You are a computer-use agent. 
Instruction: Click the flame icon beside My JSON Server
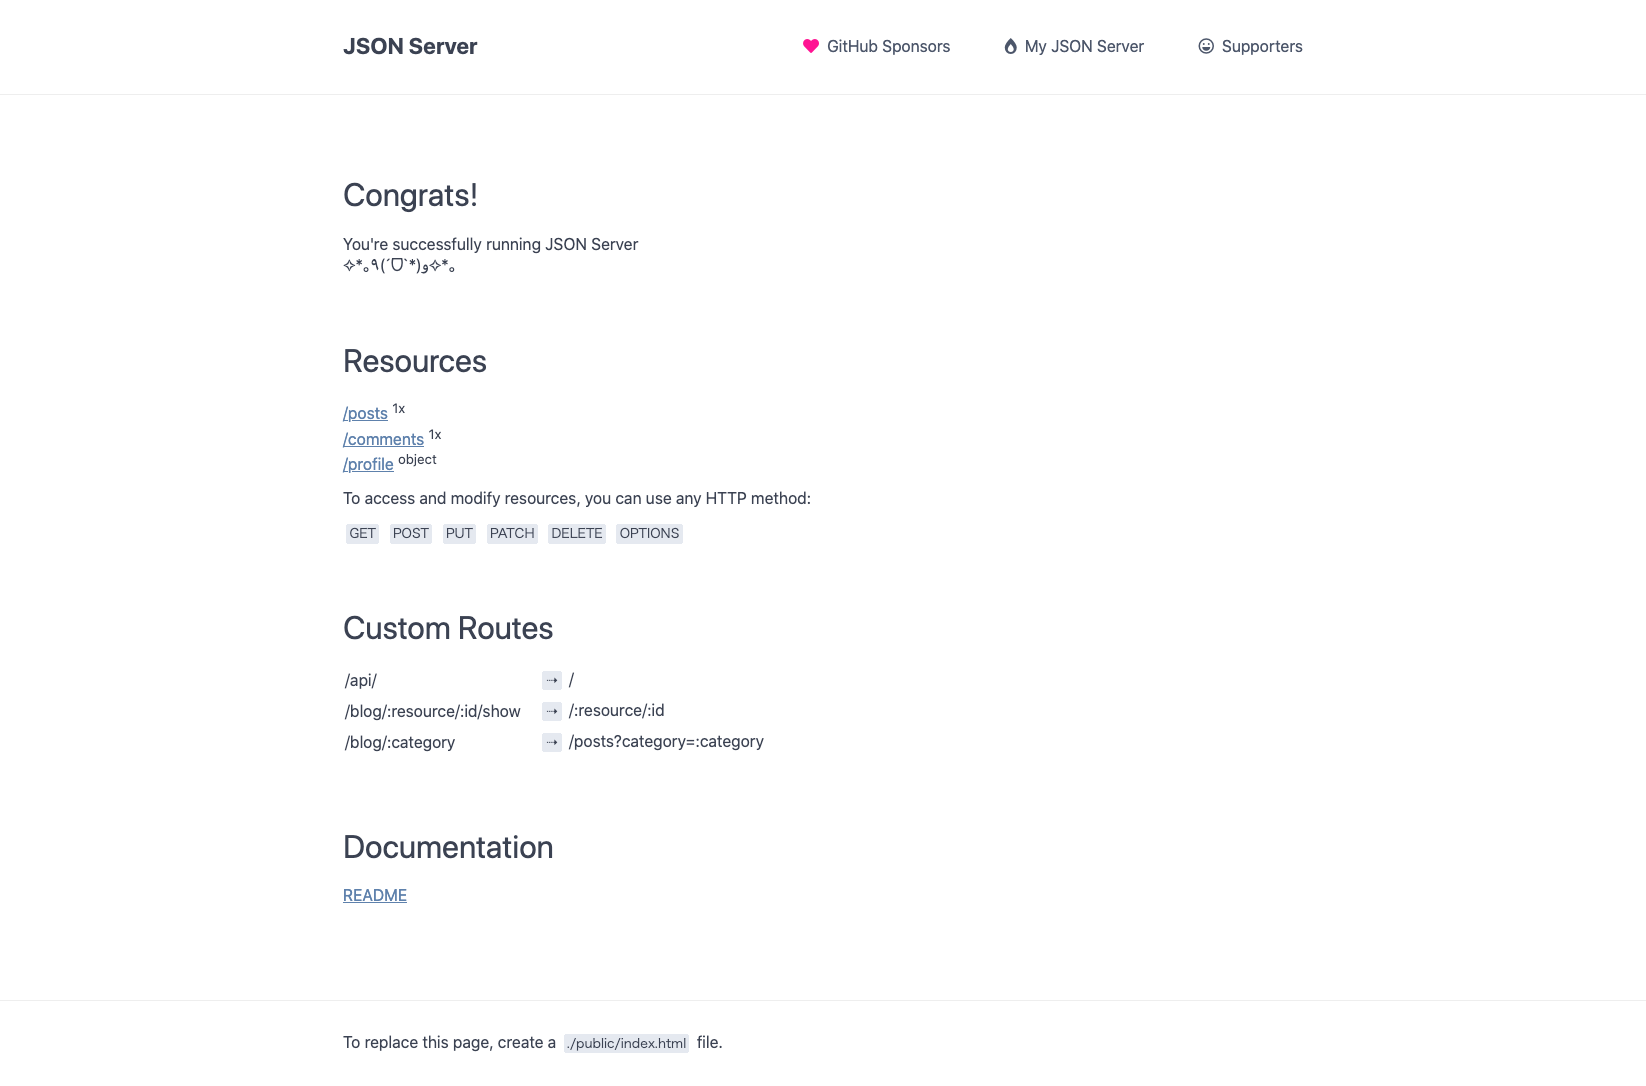[1010, 46]
